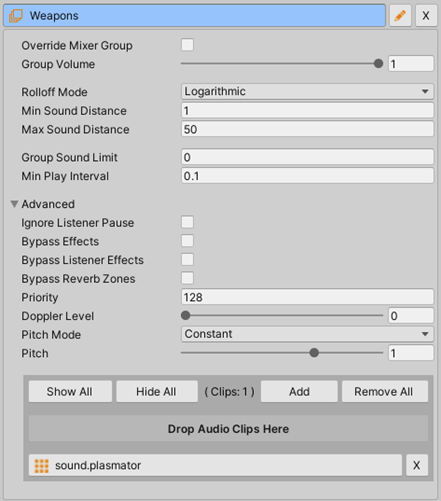Click the sound.plasmator clip grid icon

[42, 465]
